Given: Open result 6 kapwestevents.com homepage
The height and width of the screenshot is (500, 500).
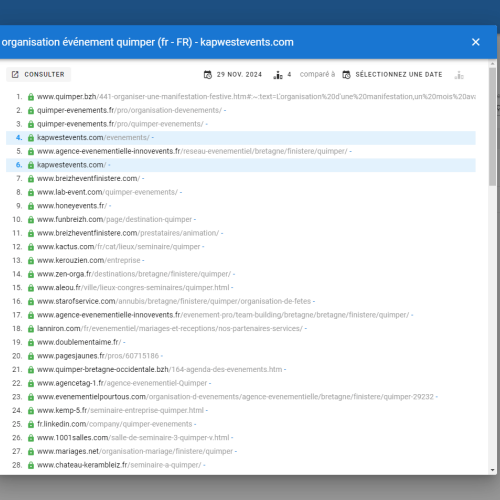Looking at the screenshot, I should (x=72, y=165).
